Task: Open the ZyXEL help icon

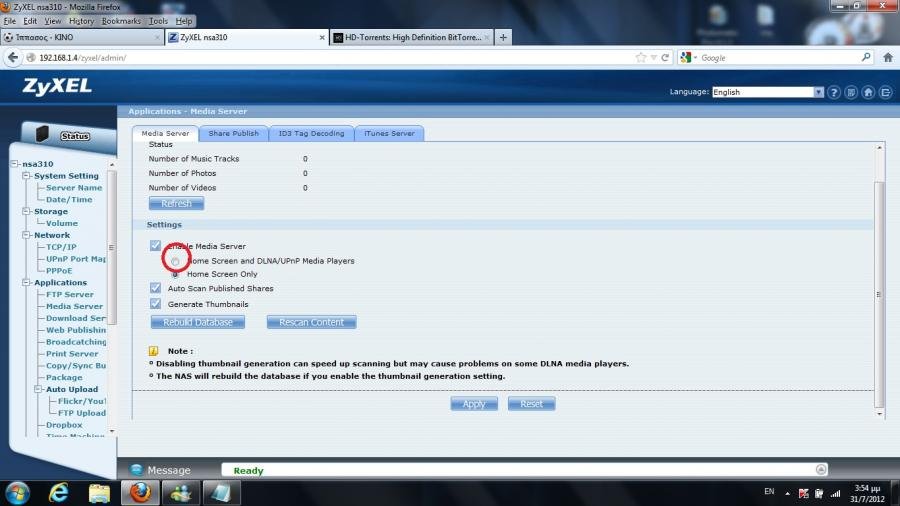Action: click(834, 92)
